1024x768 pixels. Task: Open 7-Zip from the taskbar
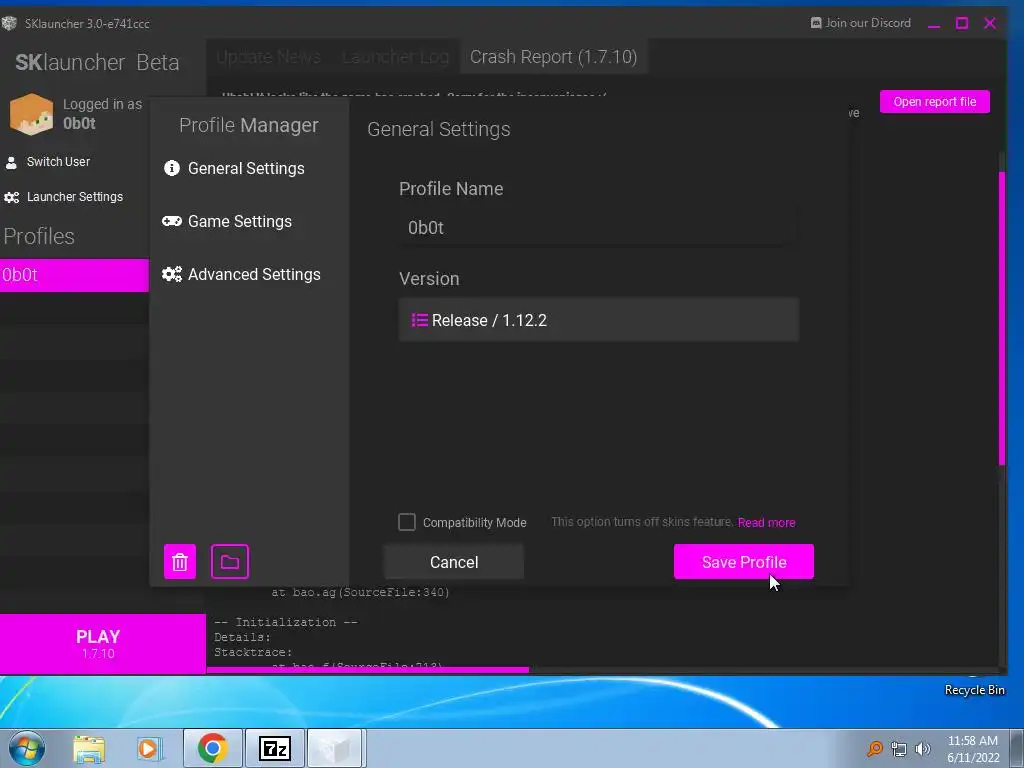tap(274, 748)
